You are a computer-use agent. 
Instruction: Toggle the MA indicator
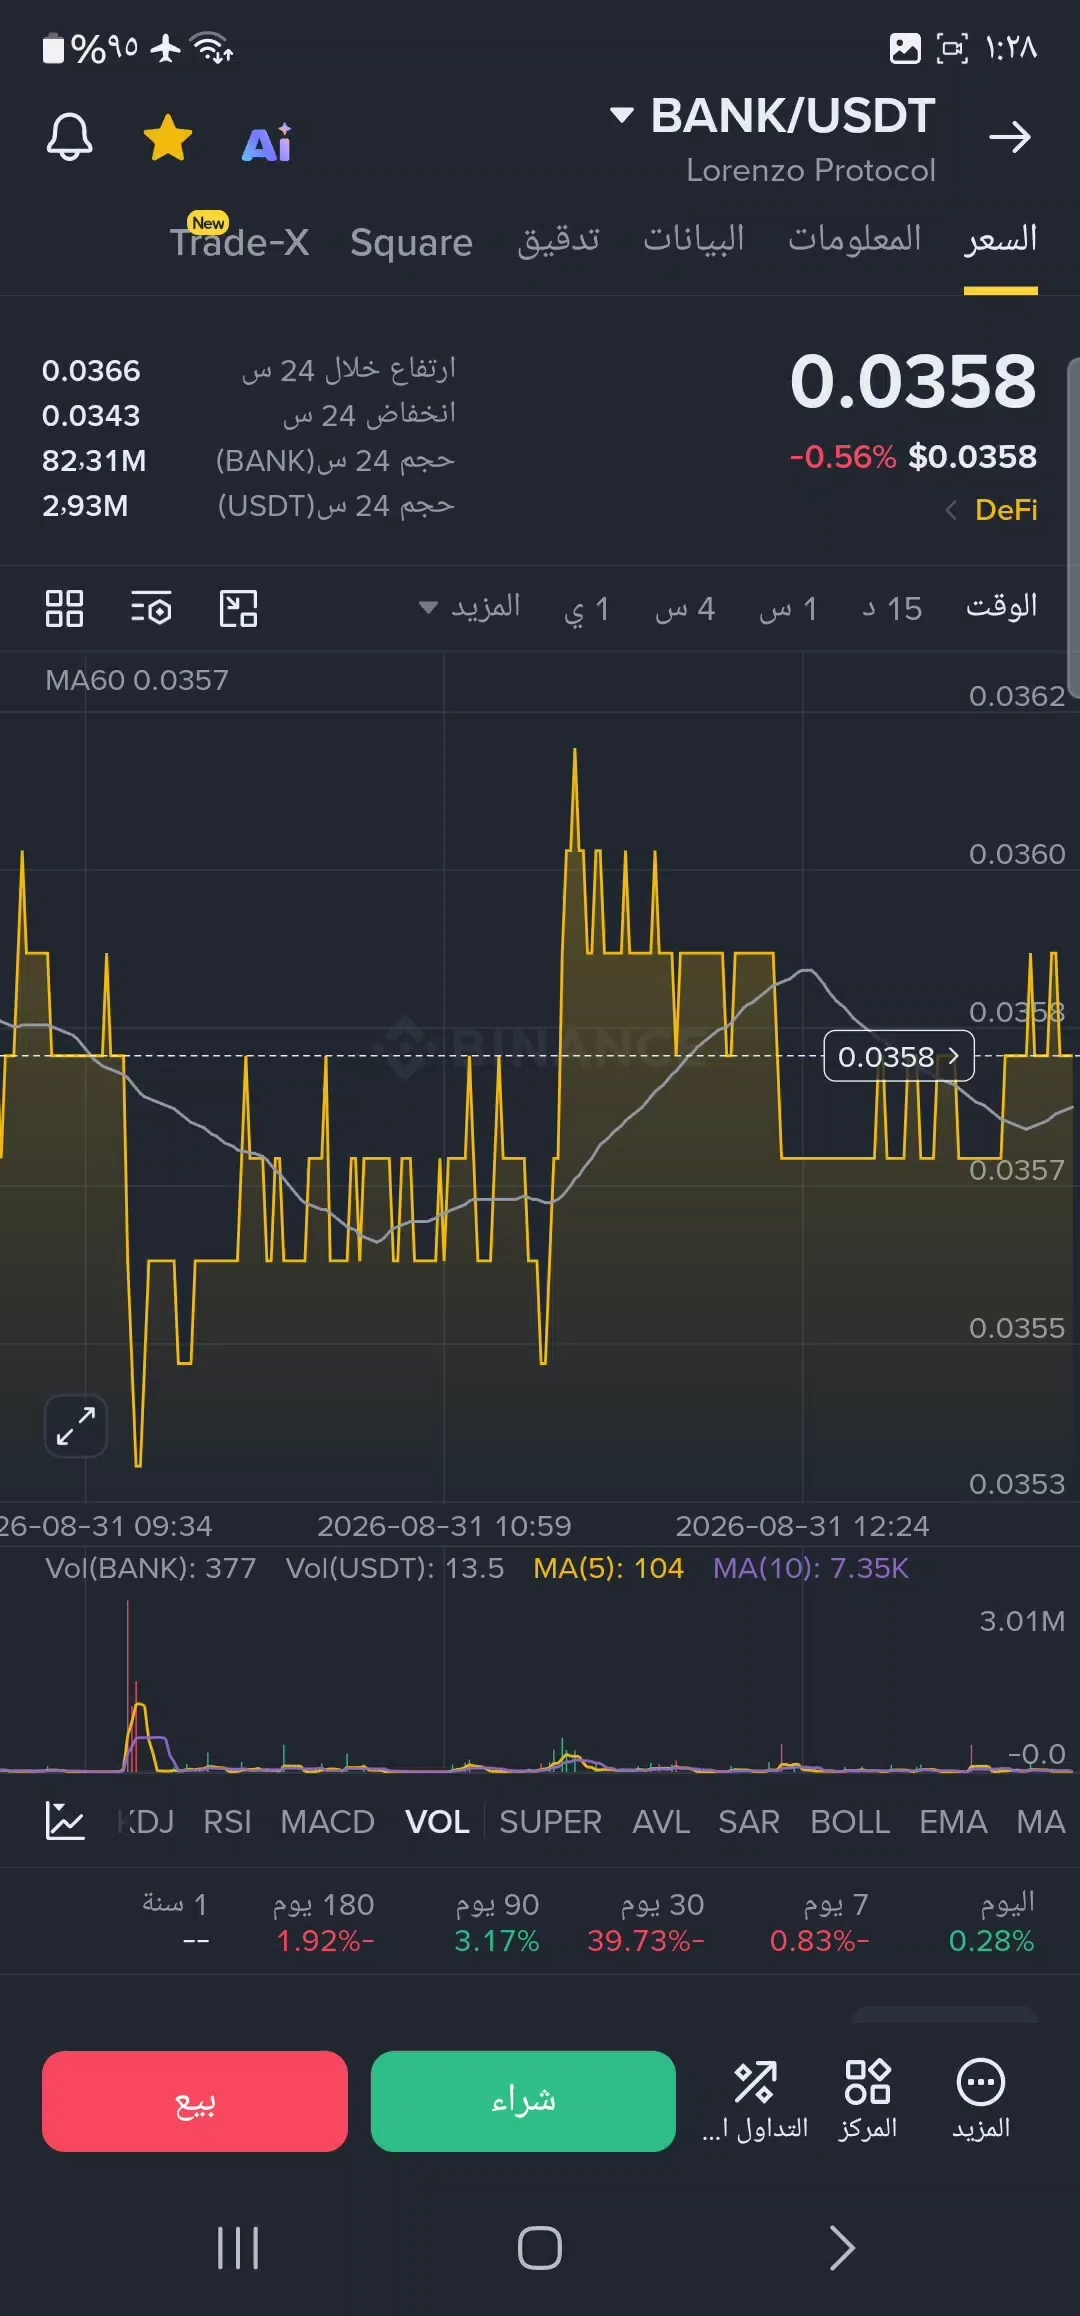point(1040,1822)
